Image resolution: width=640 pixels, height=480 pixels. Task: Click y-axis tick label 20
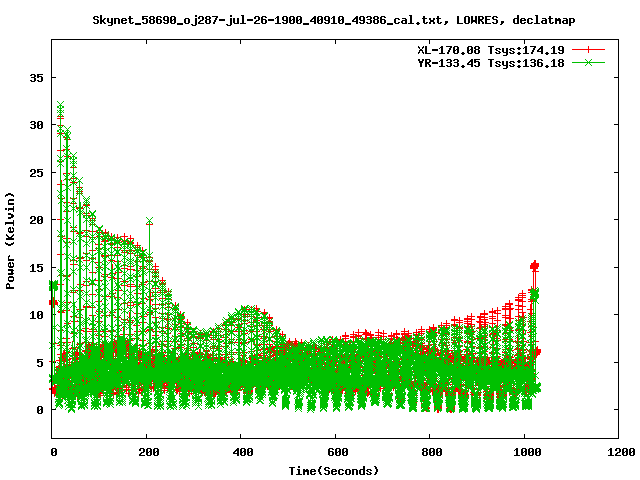click(x=36, y=220)
